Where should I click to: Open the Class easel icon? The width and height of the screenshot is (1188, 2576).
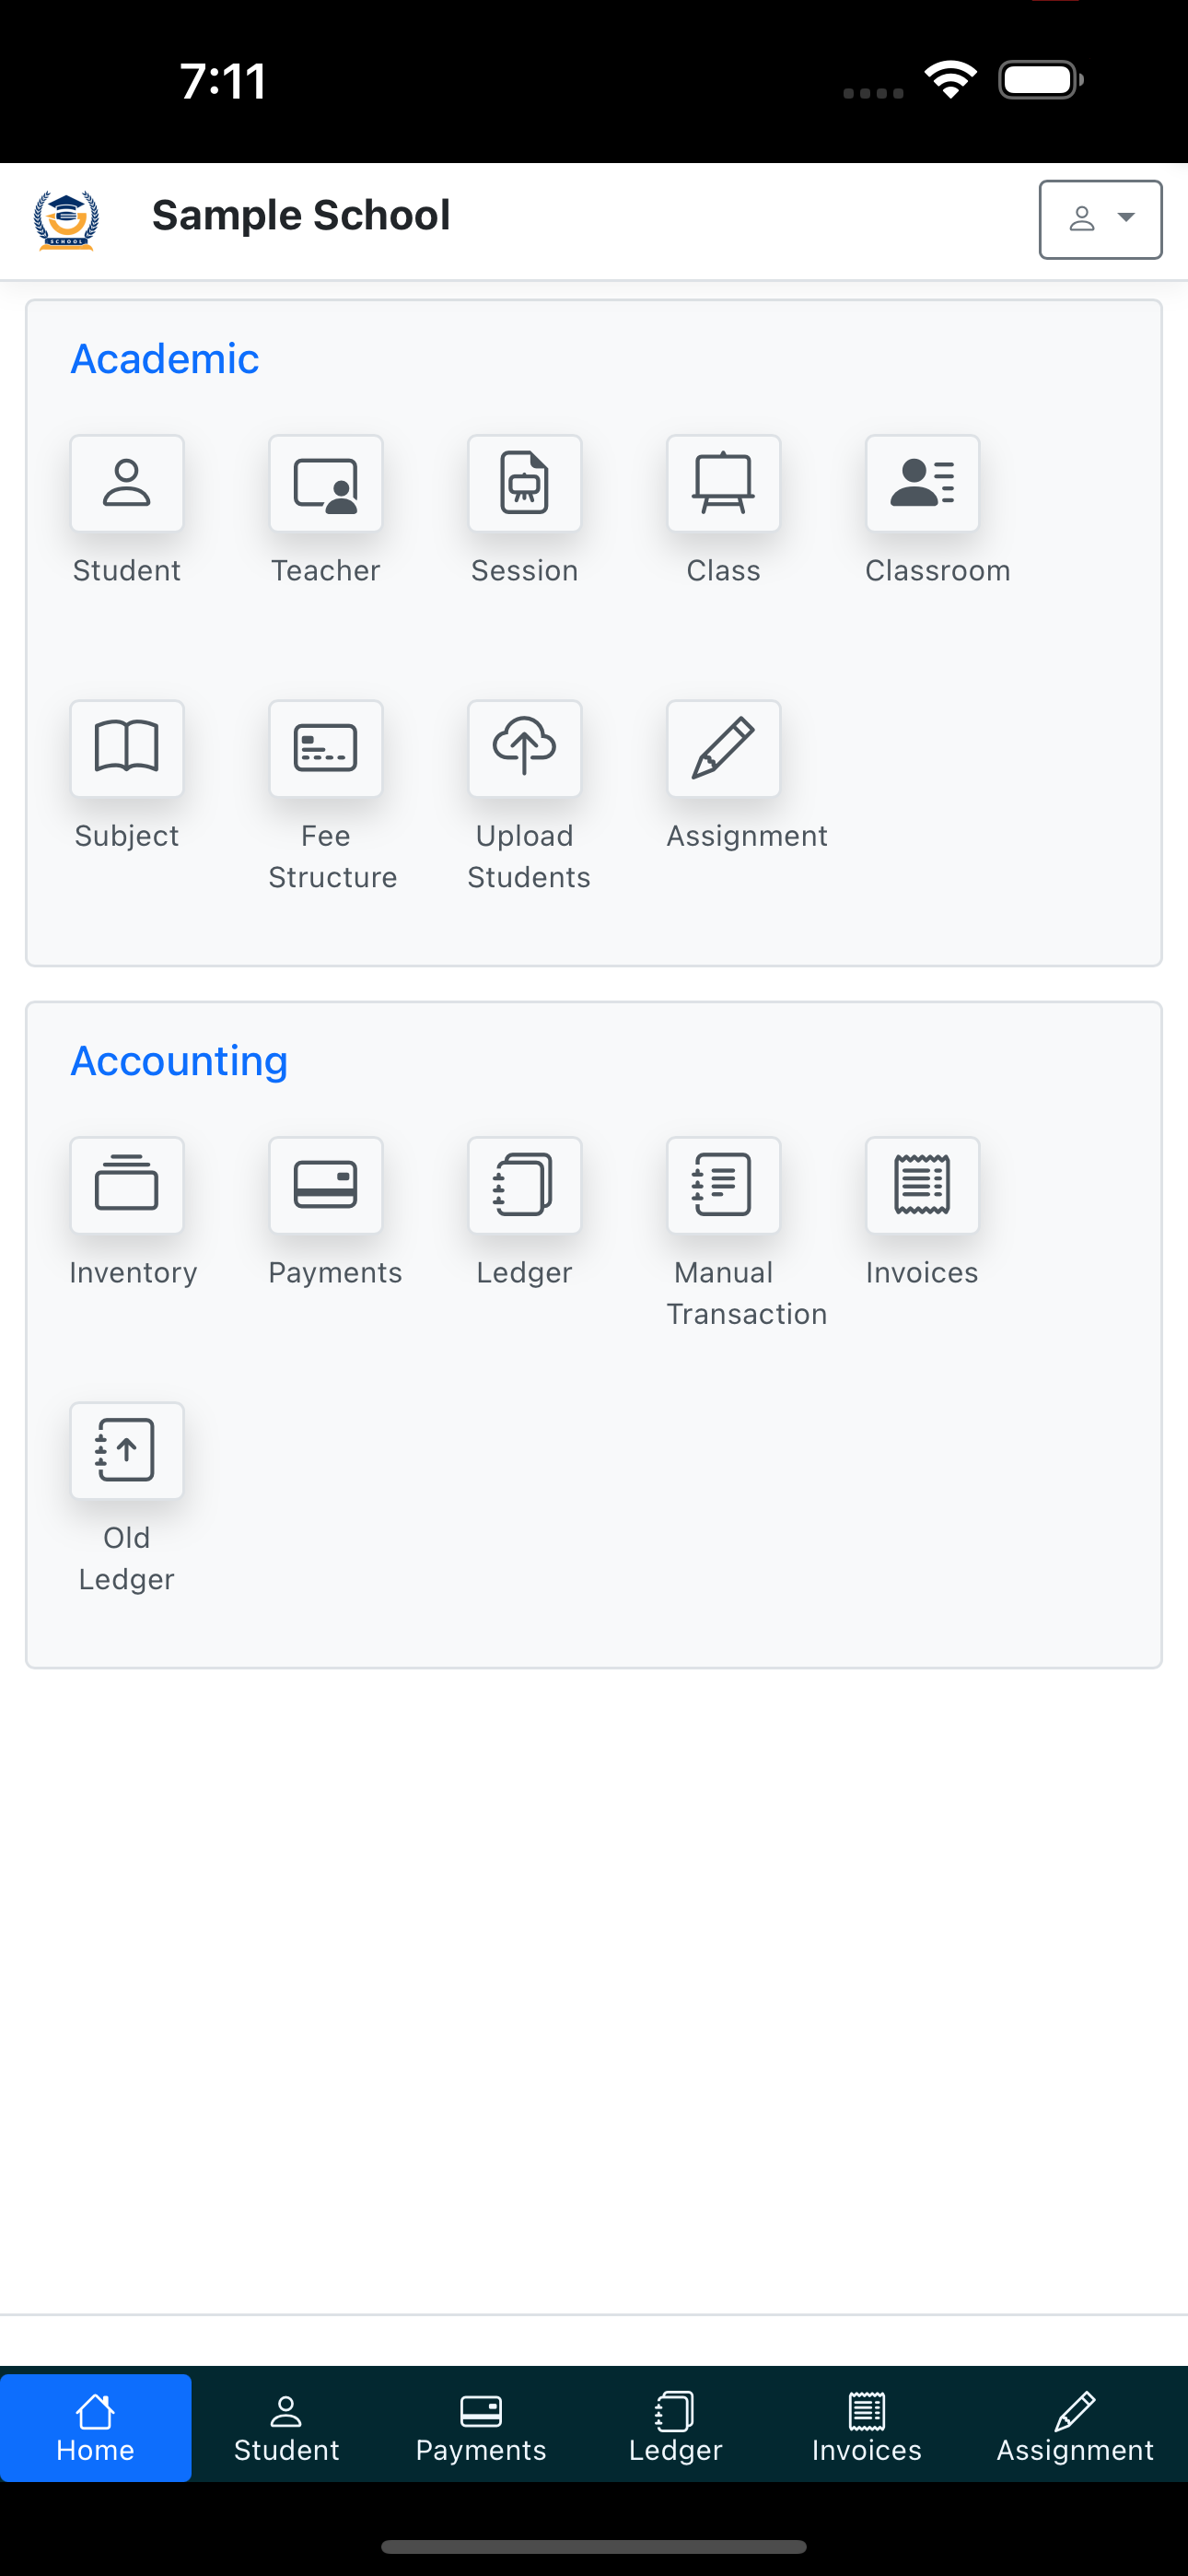coord(724,484)
